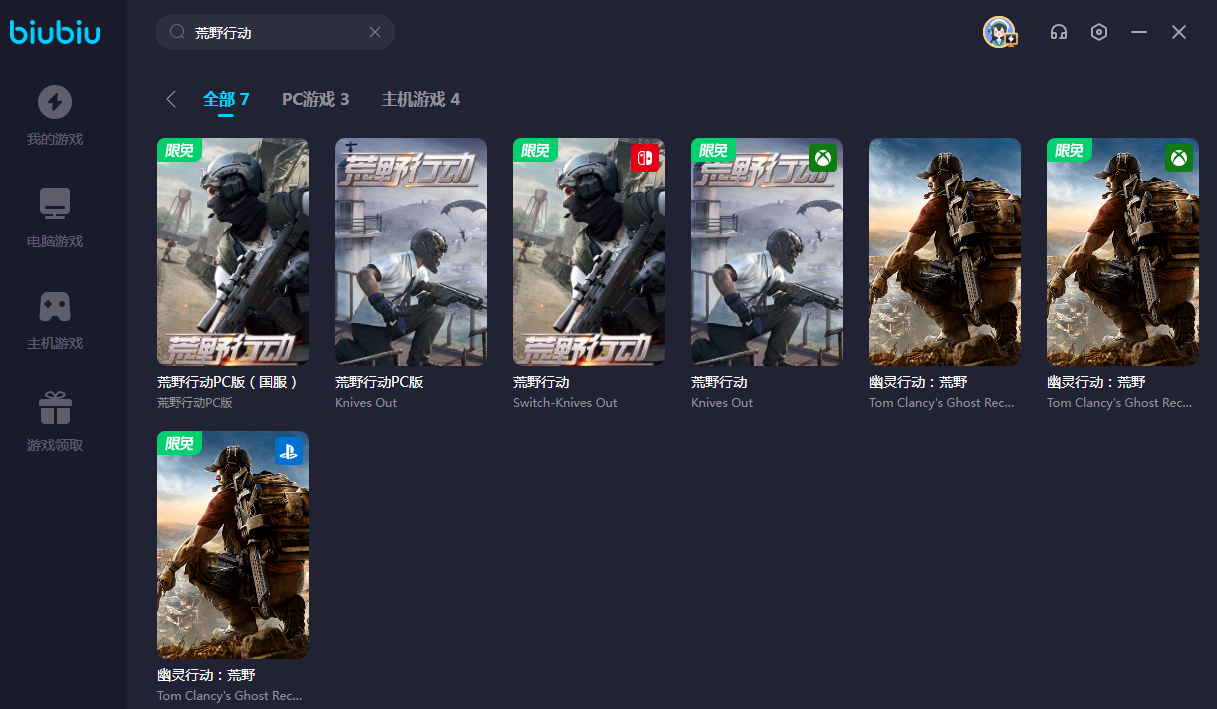Click Switch badge on 荒野行动 card
Screen dimensions: 1217x709
(x=645, y=158)
